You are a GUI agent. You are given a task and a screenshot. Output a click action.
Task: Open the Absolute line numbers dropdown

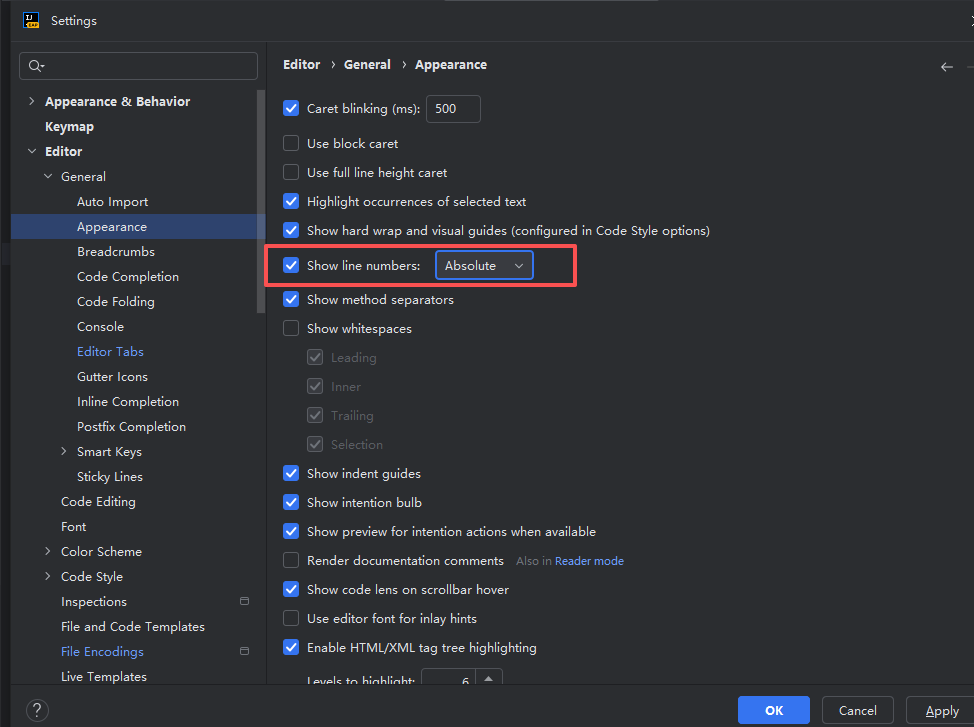click(x=484, y=265)
